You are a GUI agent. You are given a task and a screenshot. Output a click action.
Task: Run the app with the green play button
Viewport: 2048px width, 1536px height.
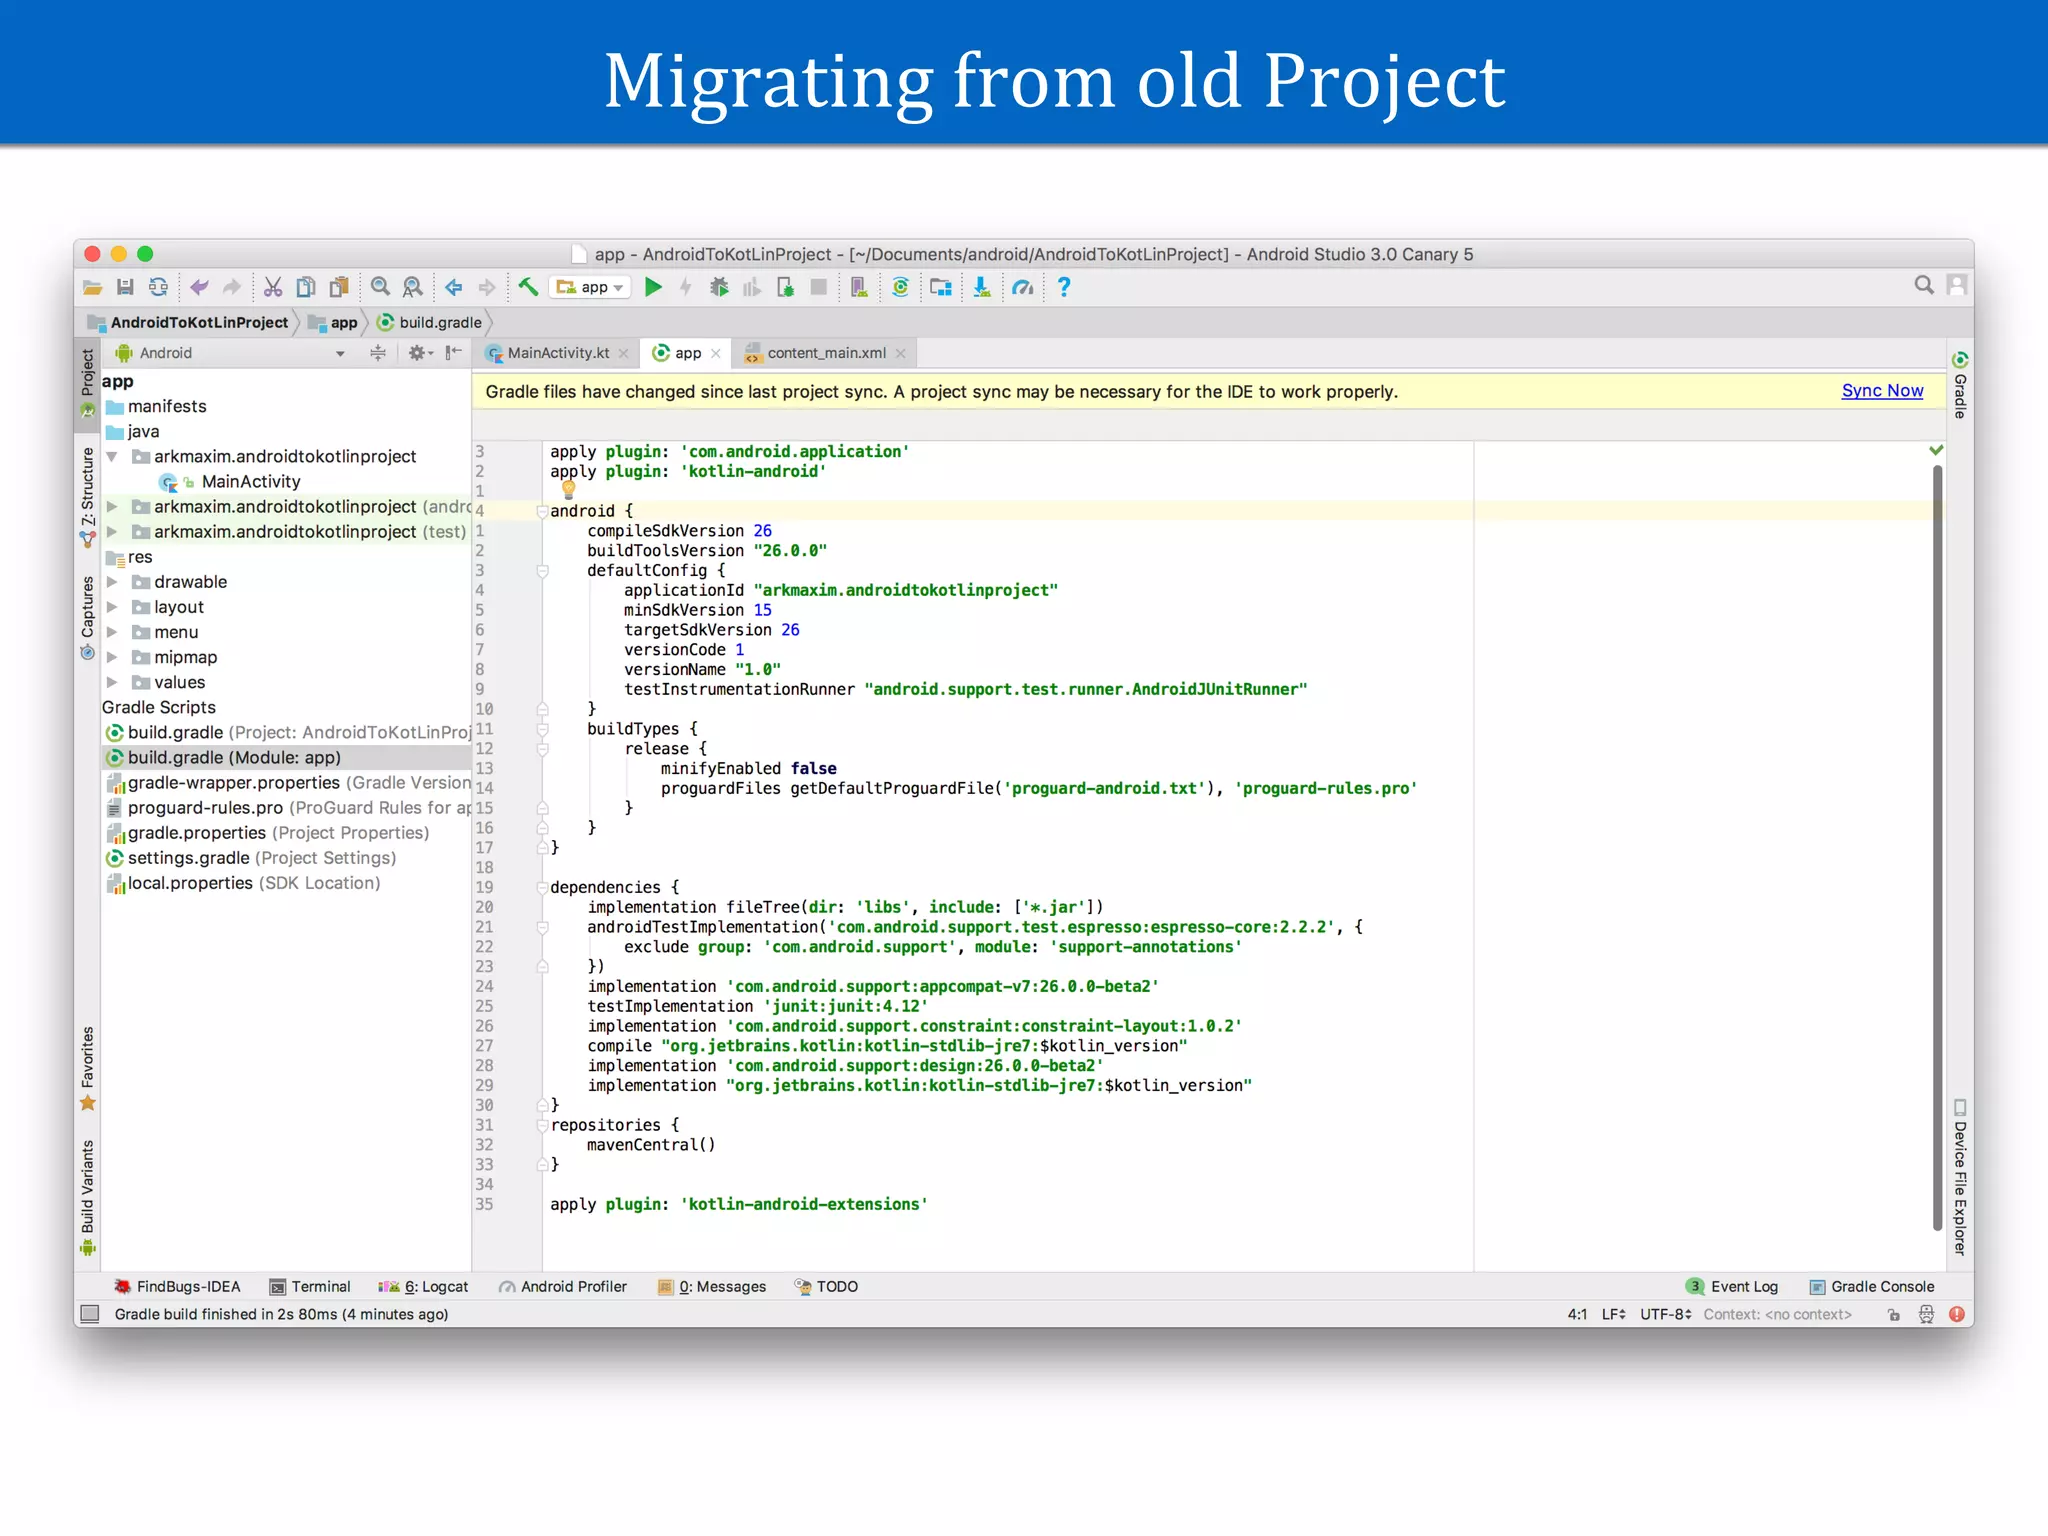(x=653, y=288)
